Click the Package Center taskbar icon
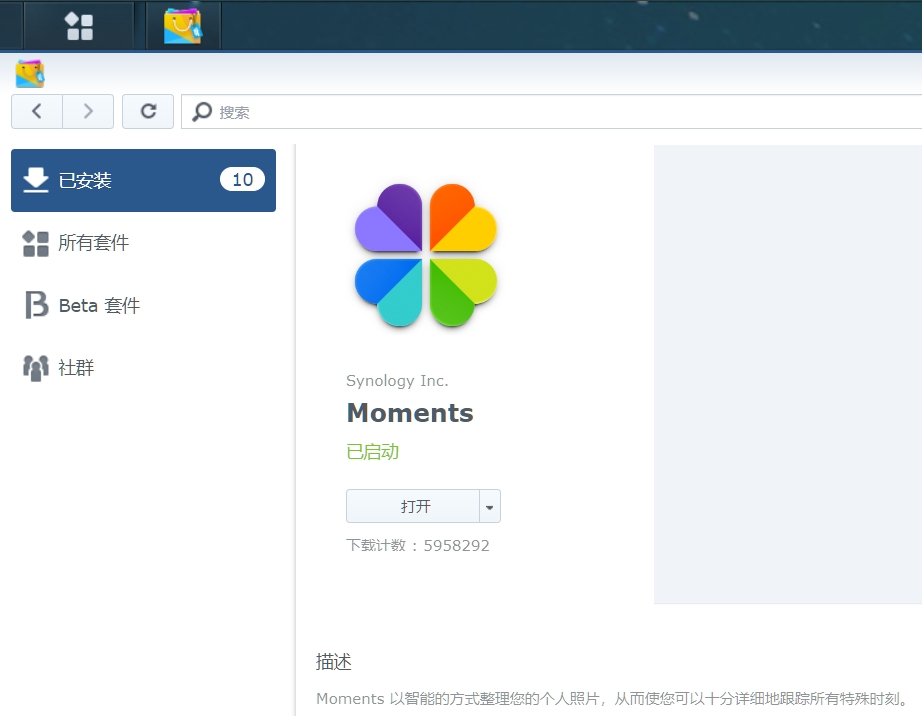The image size is (922, 716). 183,25
